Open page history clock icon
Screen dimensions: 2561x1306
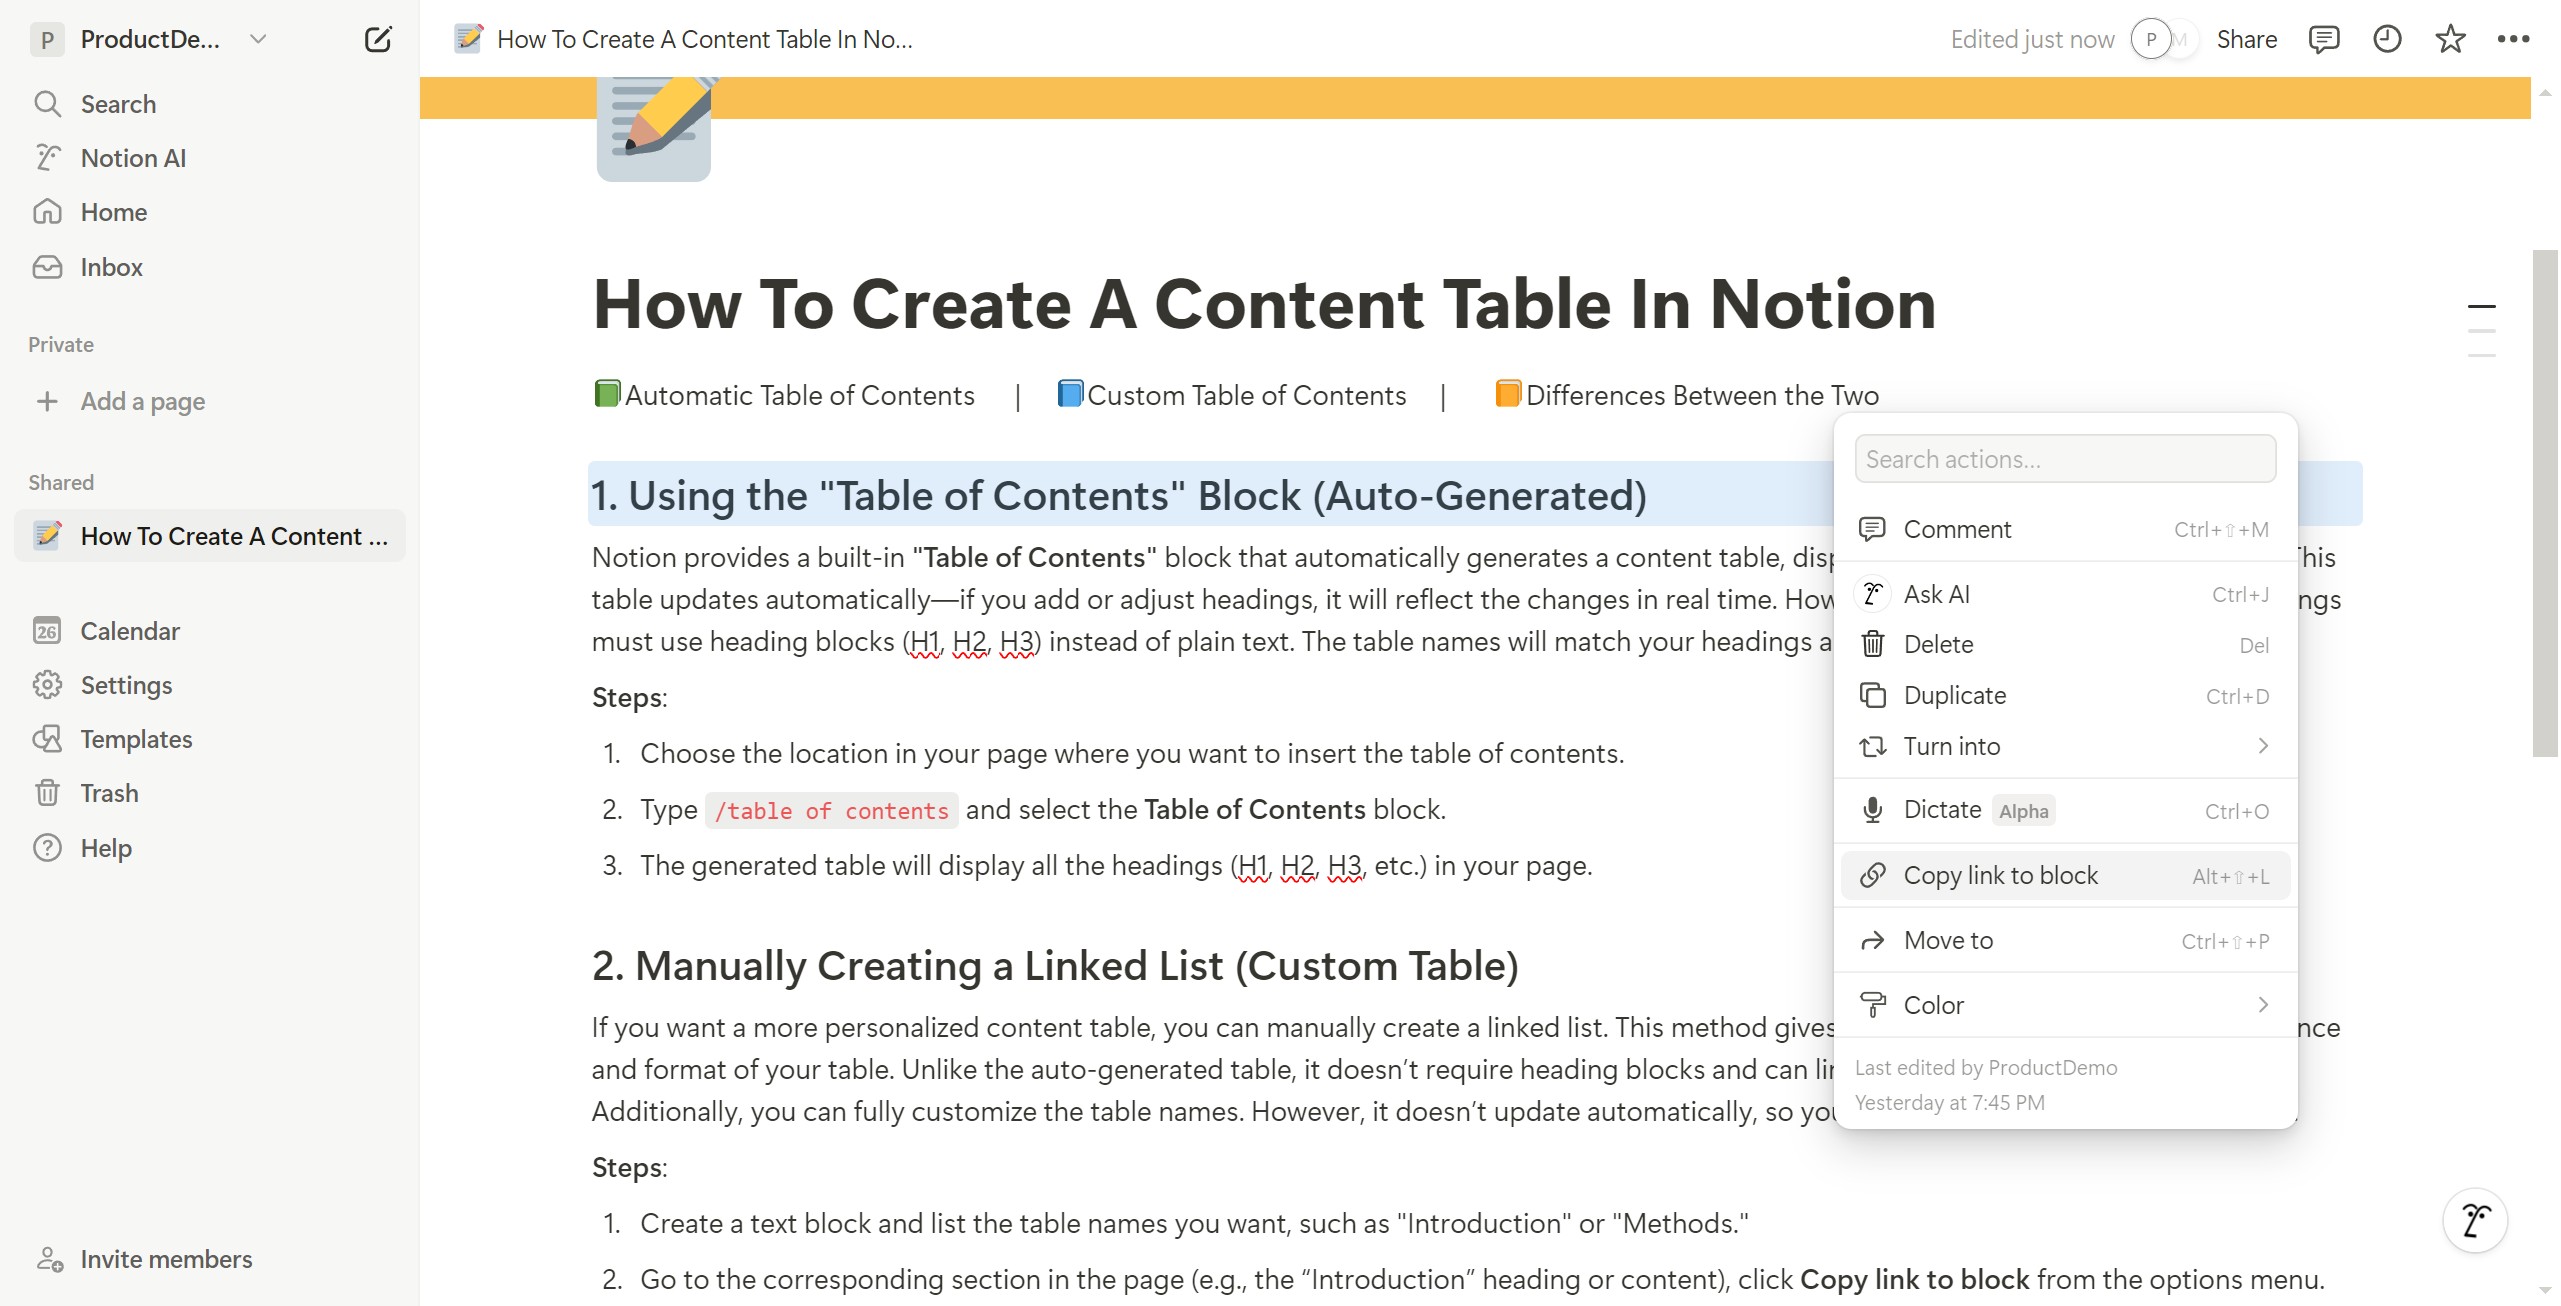(2387, 39)
